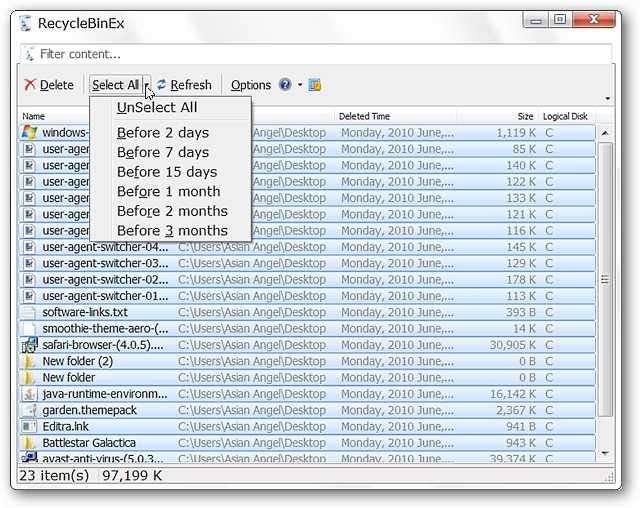This screenshot has width=640, height=508.
Task: Choose Before 3 months menu entry
Action: click(x=172, y=231)
